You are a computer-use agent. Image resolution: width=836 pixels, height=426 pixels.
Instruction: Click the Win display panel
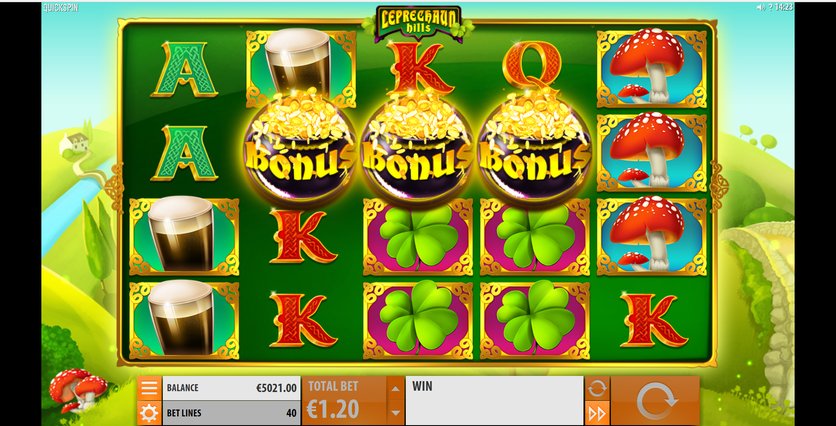point(494,401)
